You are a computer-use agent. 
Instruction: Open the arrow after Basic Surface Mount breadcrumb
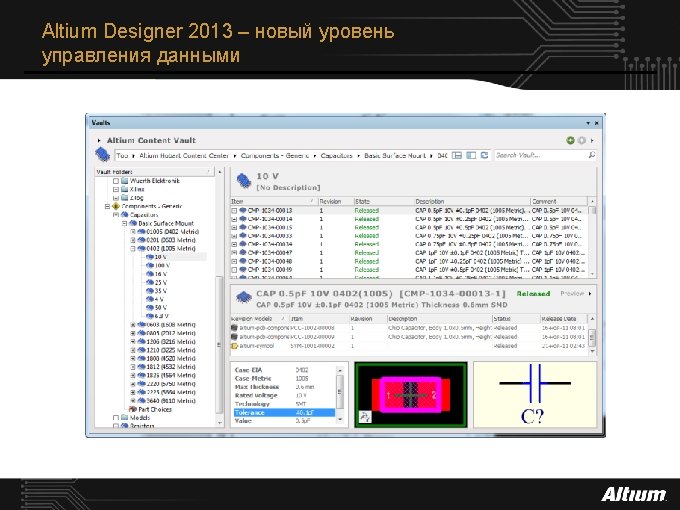pos(431,156)
